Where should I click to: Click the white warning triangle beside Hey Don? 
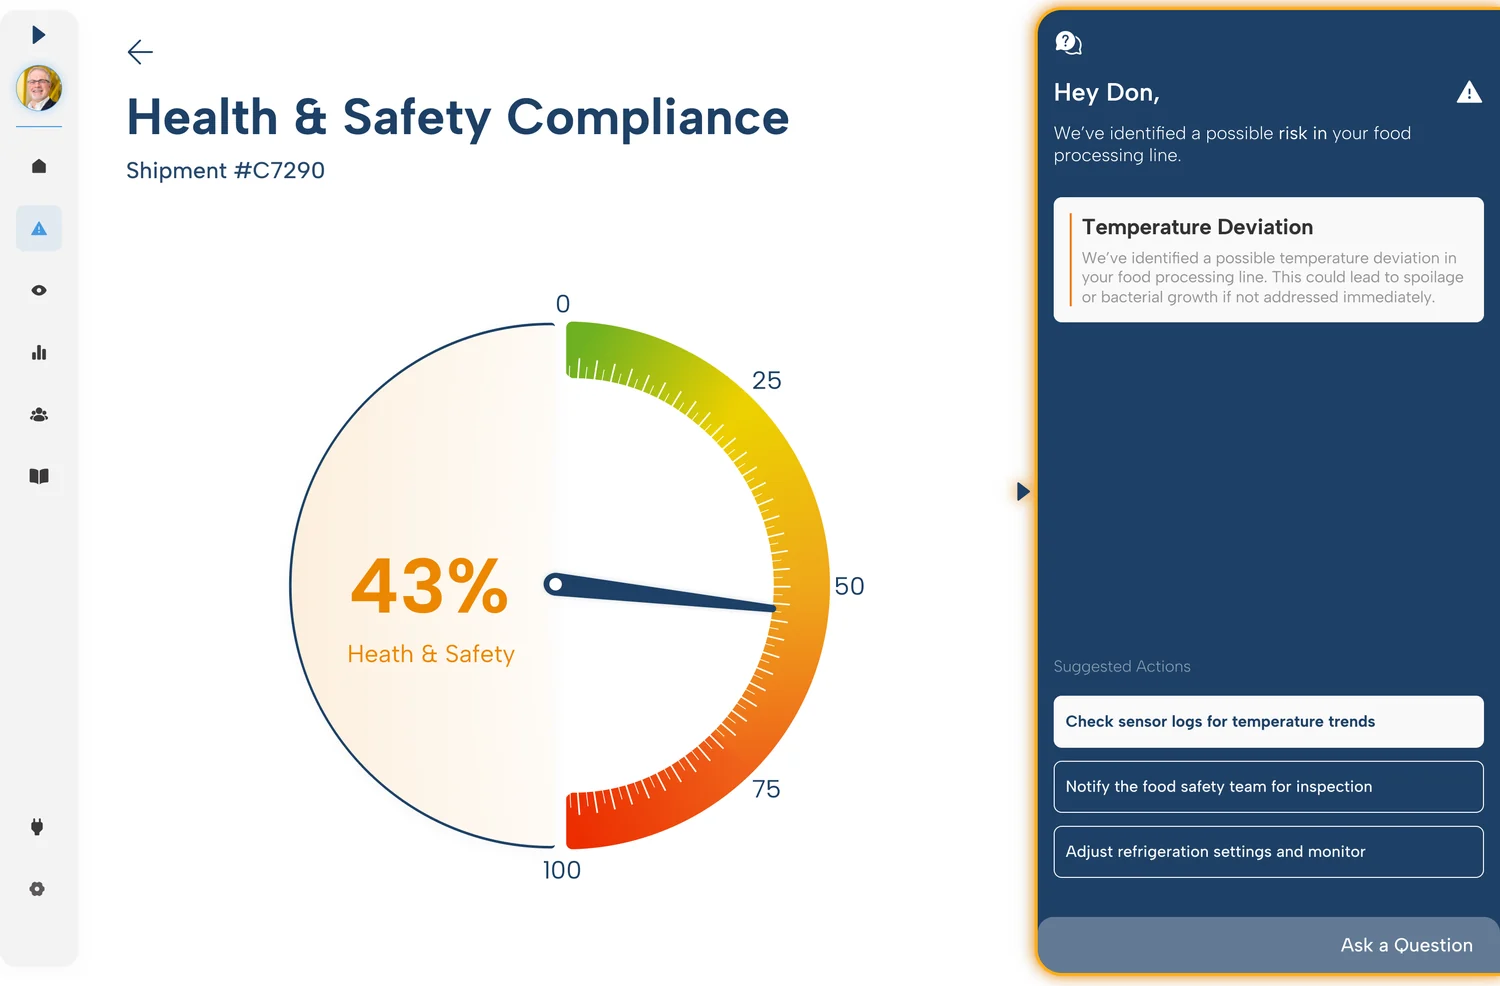click(1469, 93)
